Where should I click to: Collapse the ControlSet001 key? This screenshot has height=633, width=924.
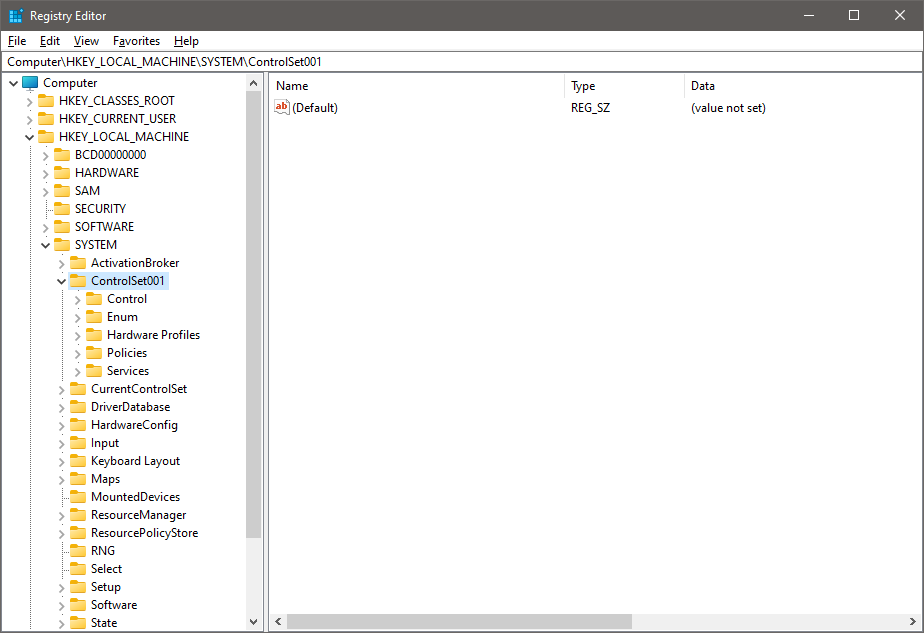pos(61,282)
